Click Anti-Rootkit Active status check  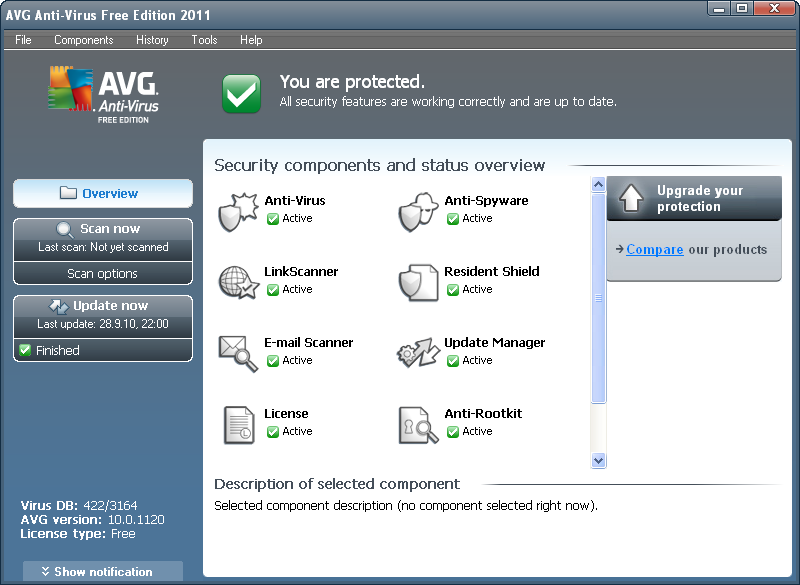click(x=453, y=431)
